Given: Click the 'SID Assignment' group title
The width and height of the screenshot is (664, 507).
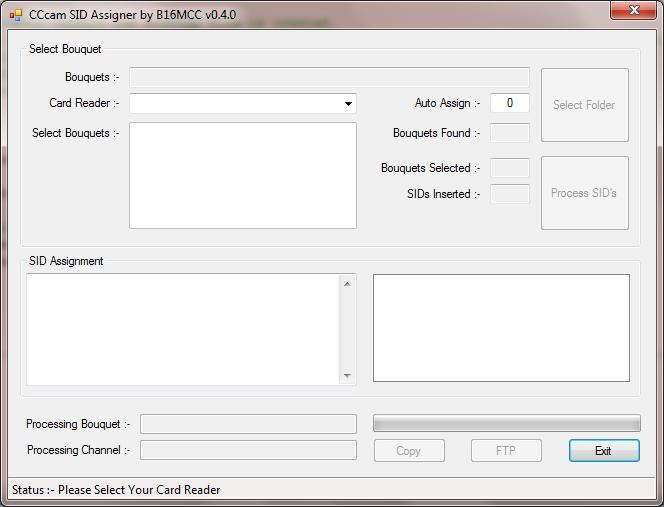Looking at the screenshot, I should (66, 261).
